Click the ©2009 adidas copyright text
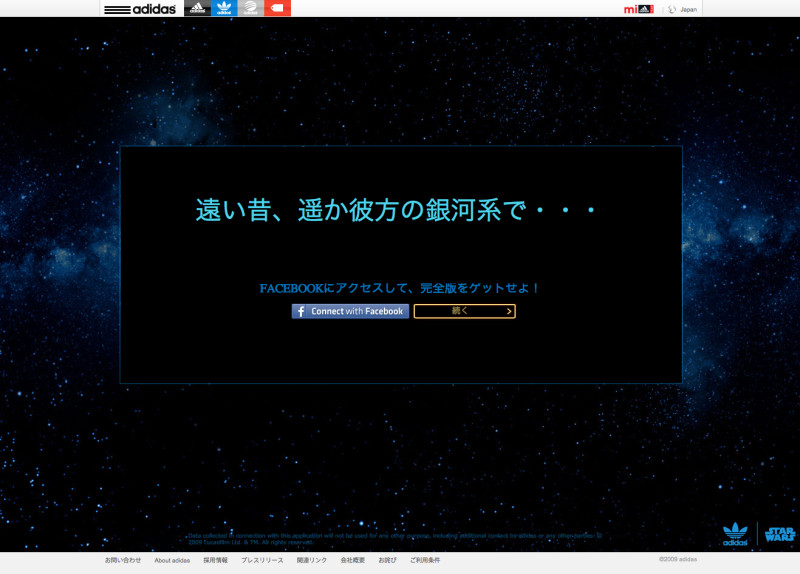800x574 pixels. pos(678,559)
